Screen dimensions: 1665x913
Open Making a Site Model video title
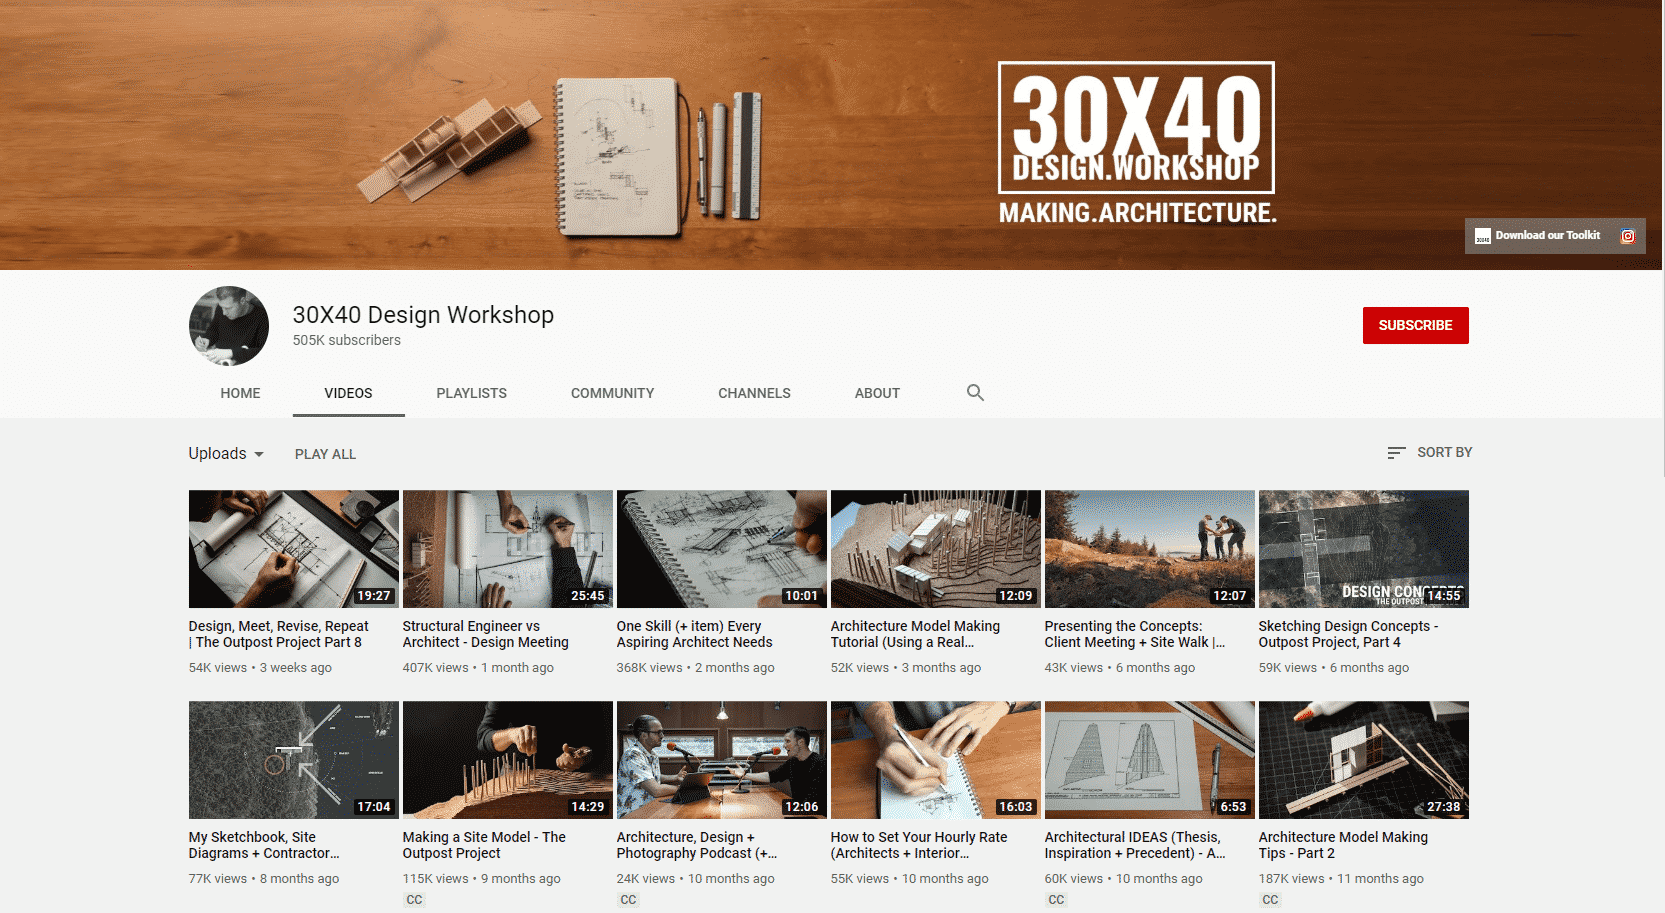(x=484, y=845)
